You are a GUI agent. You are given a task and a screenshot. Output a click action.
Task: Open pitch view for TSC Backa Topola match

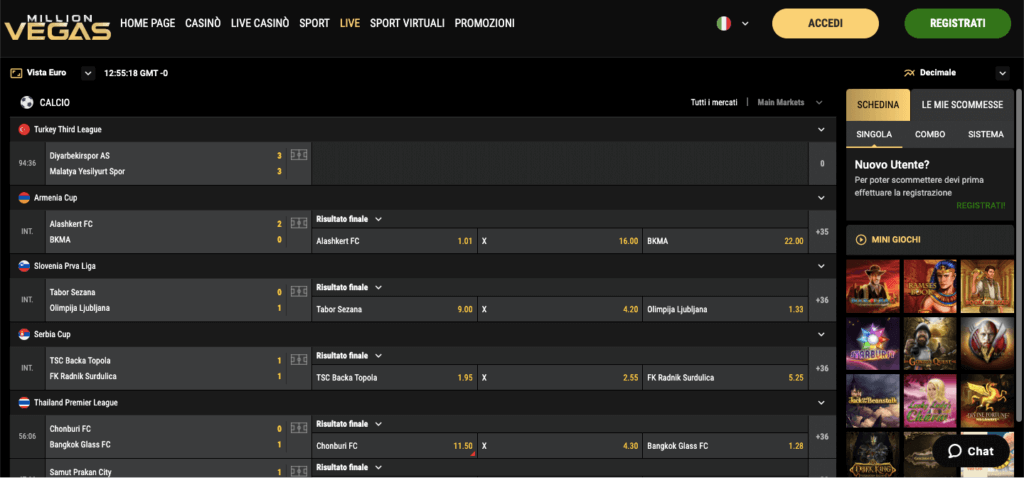point(298,360)
